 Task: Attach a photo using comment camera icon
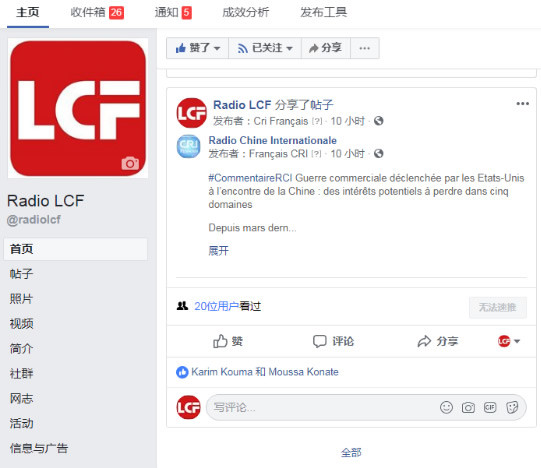click(468, 408)
